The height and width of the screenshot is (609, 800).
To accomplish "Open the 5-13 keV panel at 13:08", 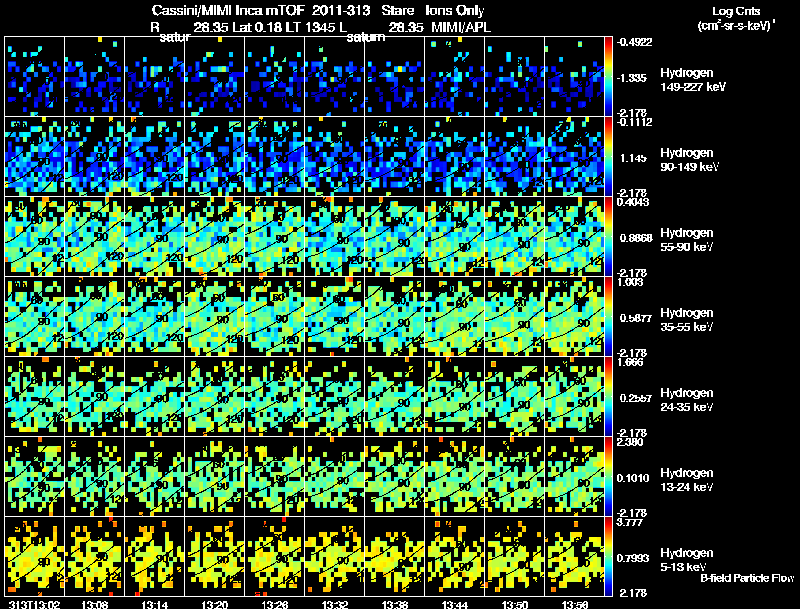I will (x=95, y=556).
